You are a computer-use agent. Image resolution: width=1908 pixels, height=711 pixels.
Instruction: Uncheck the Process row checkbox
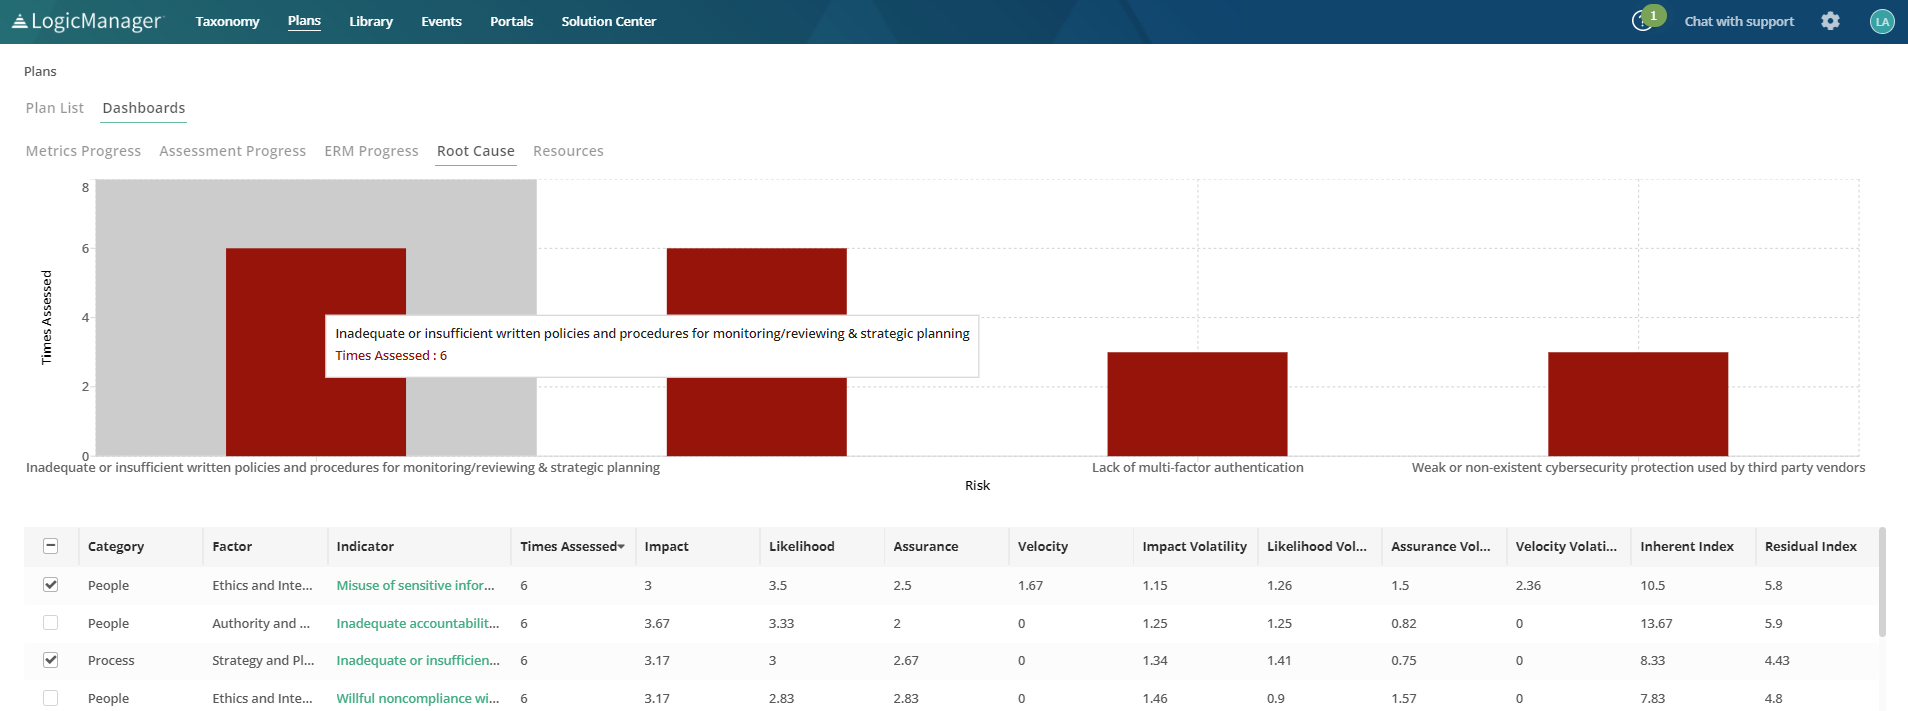coord(51,660)
